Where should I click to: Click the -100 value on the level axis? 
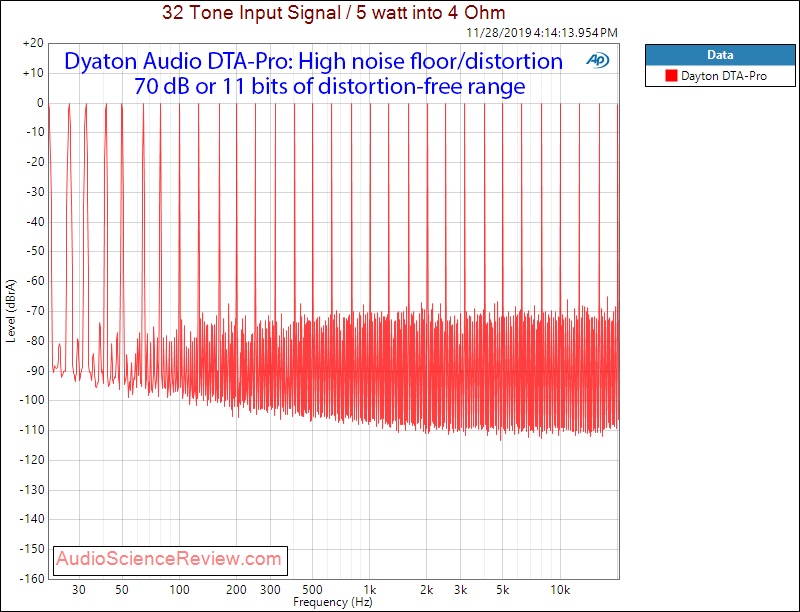tap(32, 400)
